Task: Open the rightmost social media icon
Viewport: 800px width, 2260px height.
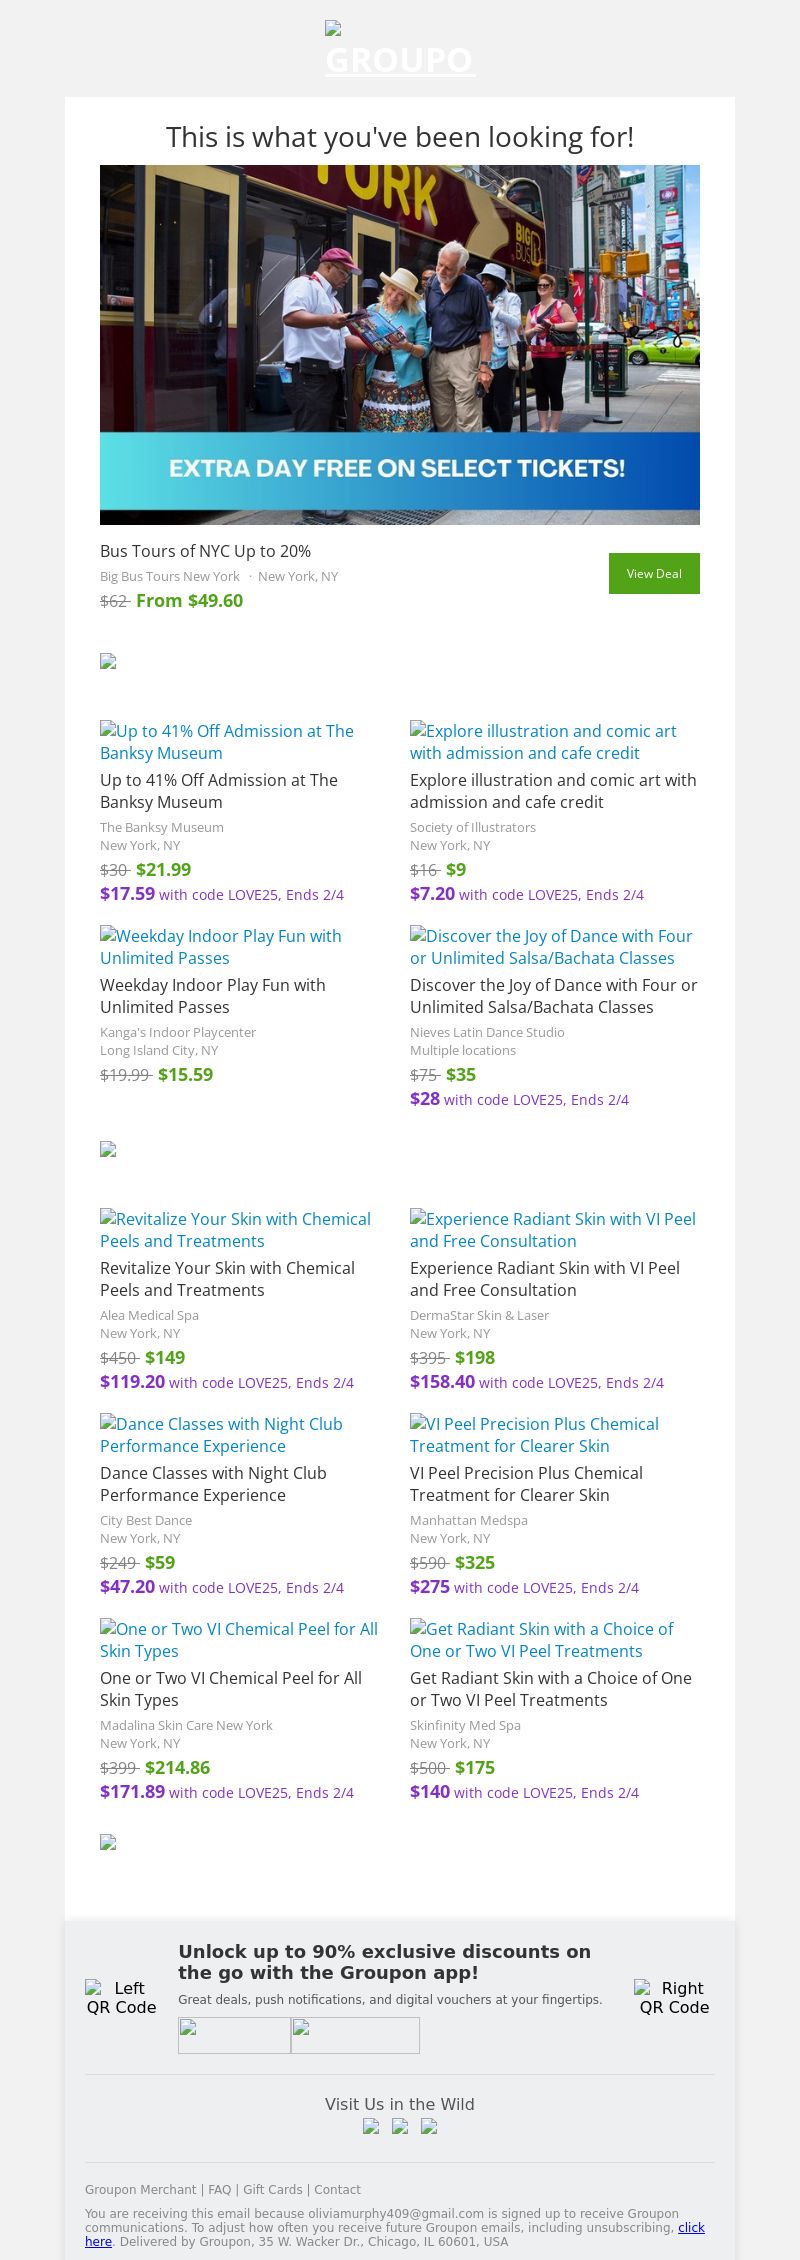Action: click(429, 2126)
